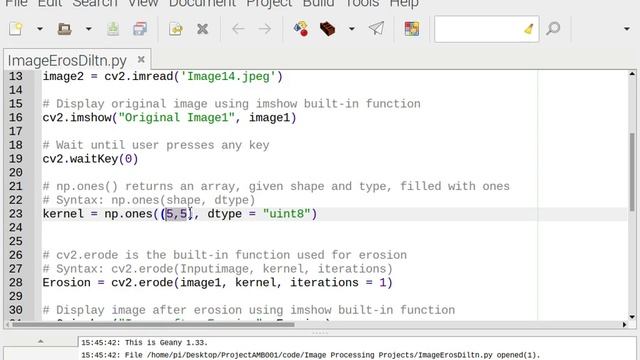Screen dimensions: 640x360
Task: Select the ImageErosDiltn.py tab
Action: click(67, 60)
